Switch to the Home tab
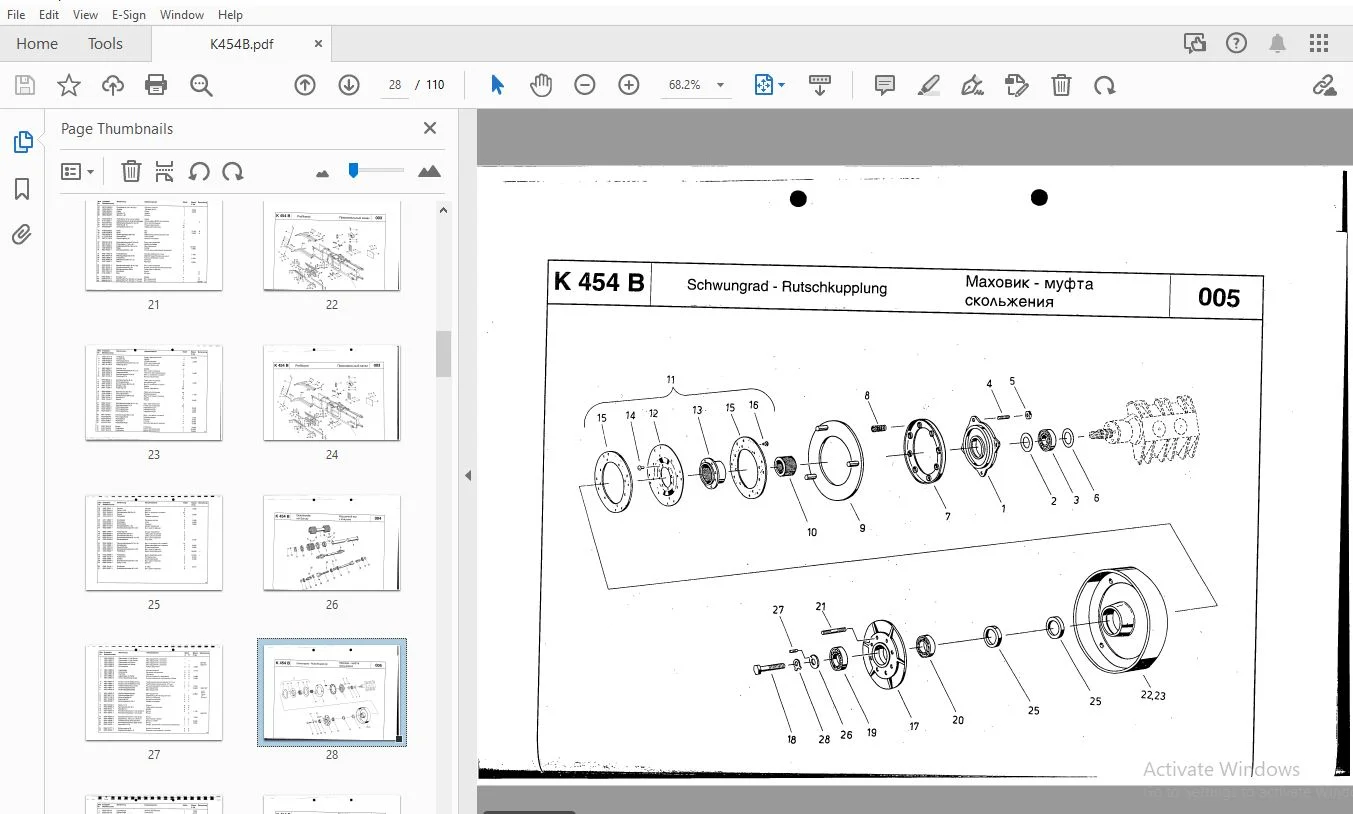This screenshot has width=1353, height=814. tap(37, 44)
